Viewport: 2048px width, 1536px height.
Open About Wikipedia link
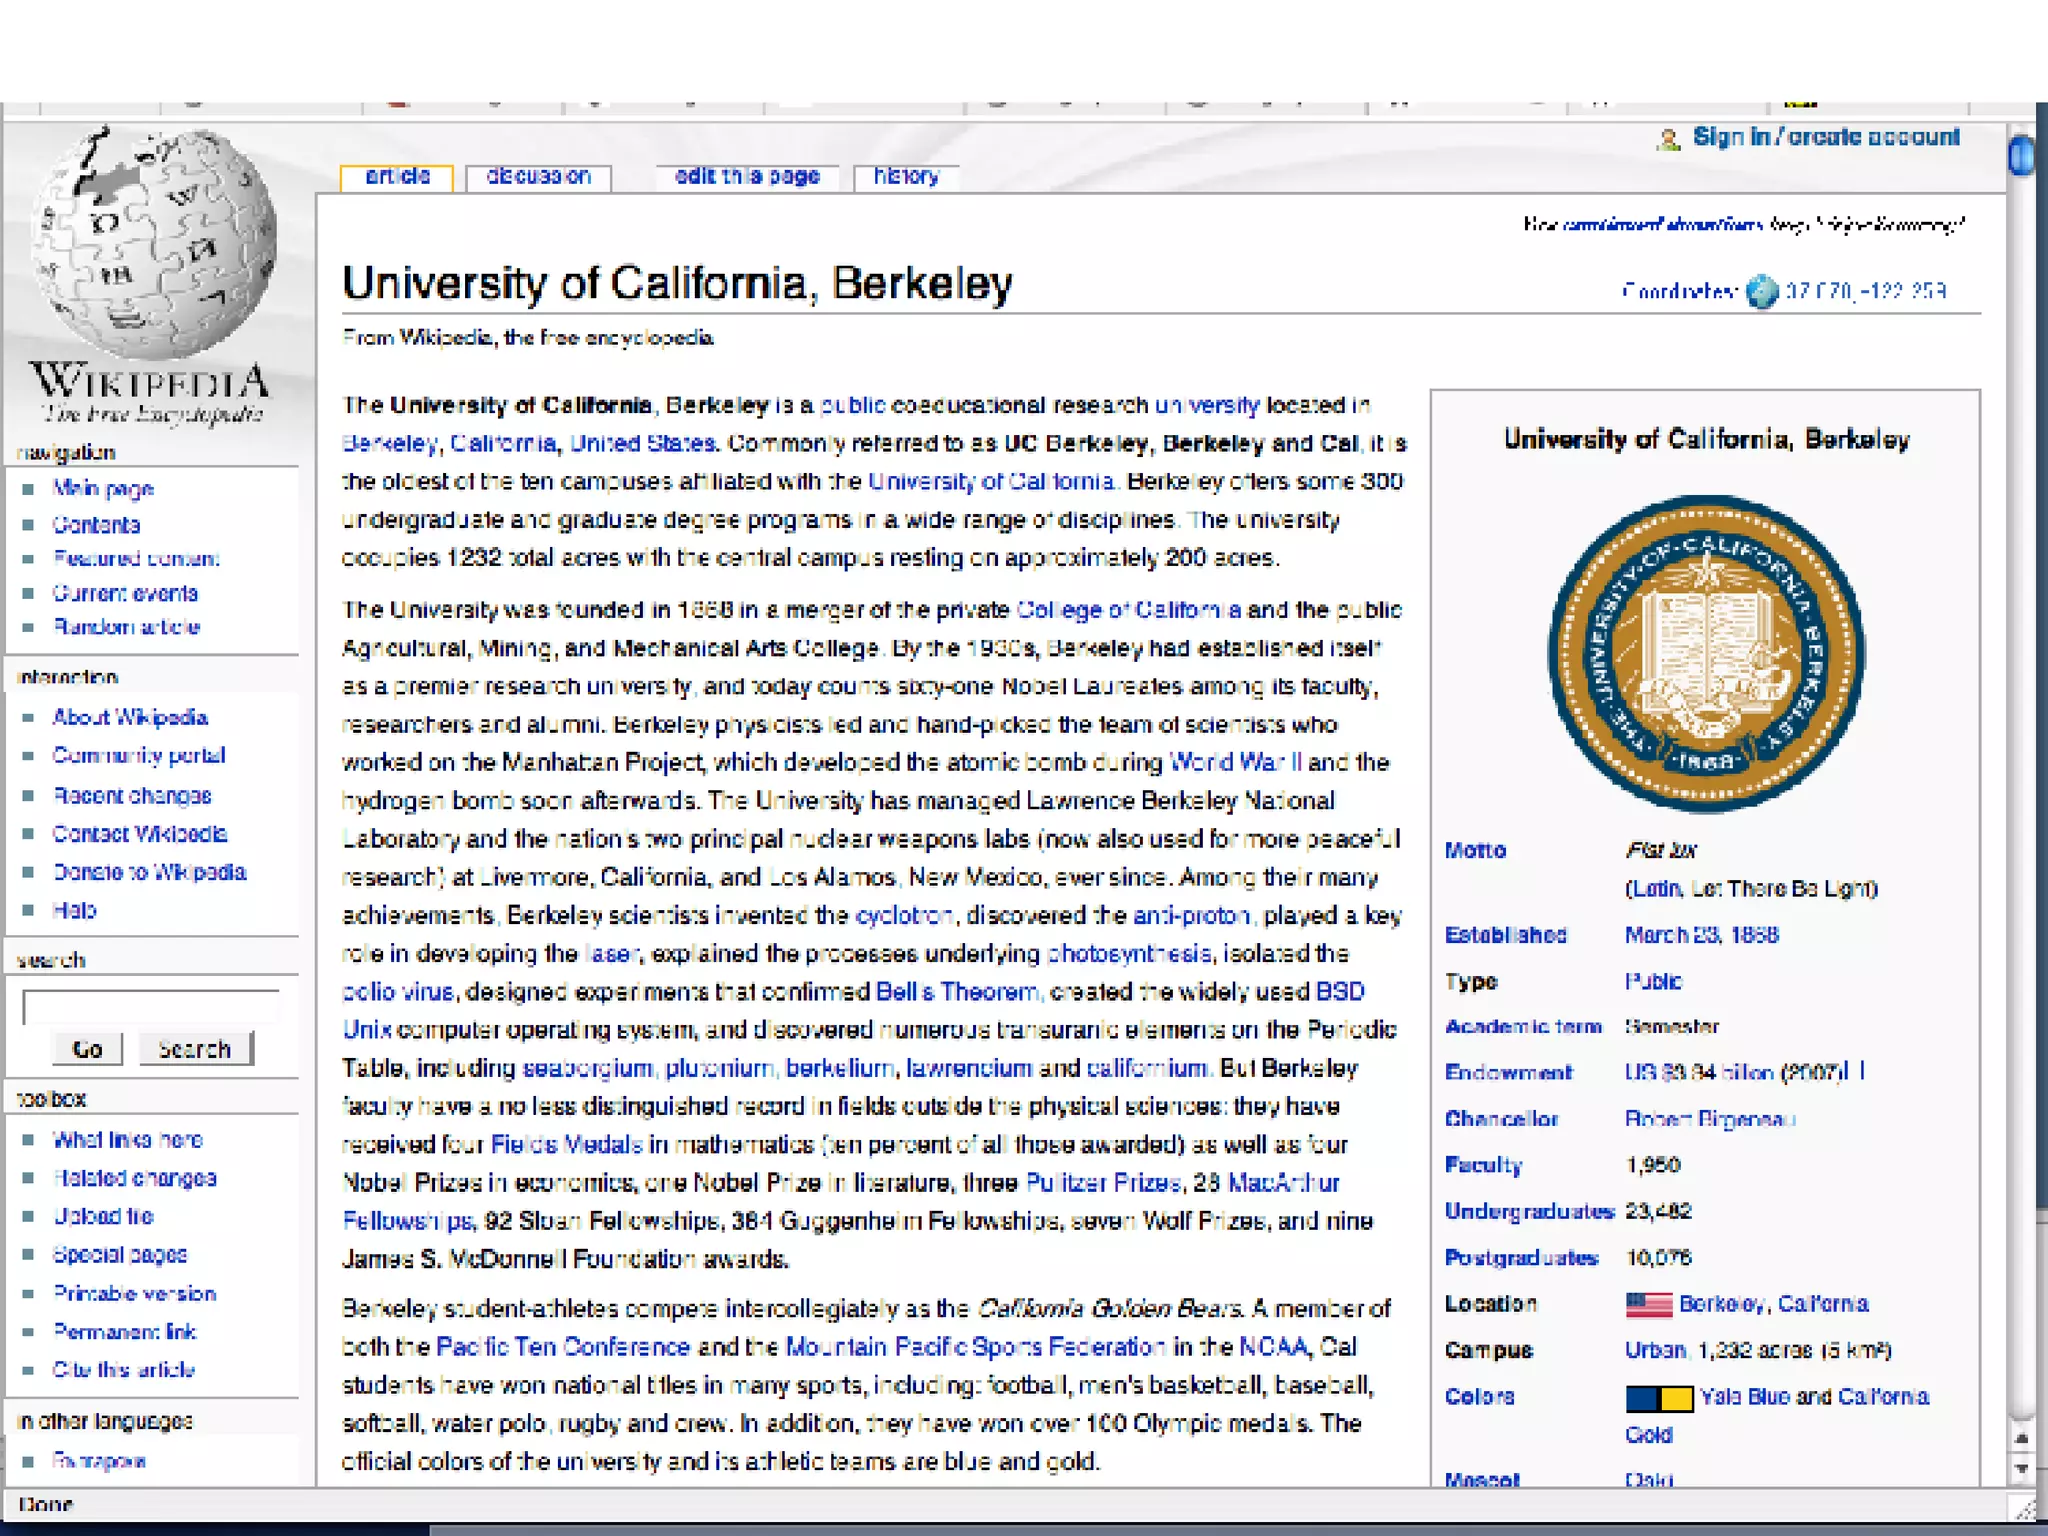(130, 718)
